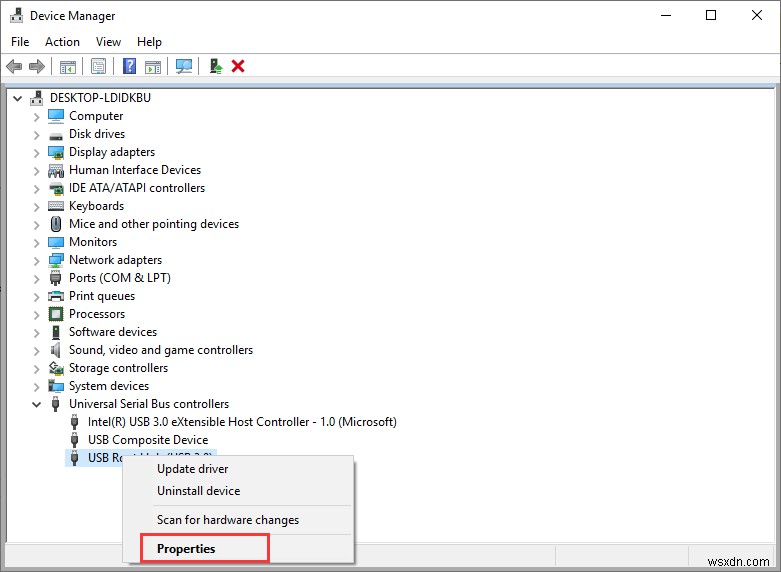Open the File menu
Screen dimensions: 781x572
pos(20,42)
